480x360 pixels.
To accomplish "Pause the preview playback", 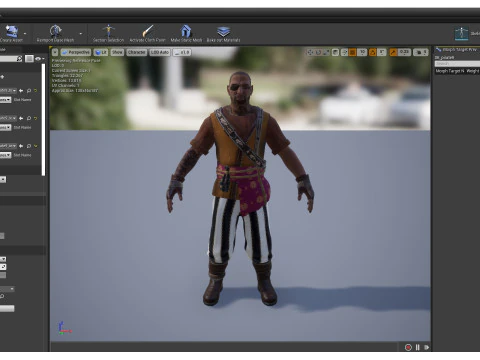I will coord(417,347).
